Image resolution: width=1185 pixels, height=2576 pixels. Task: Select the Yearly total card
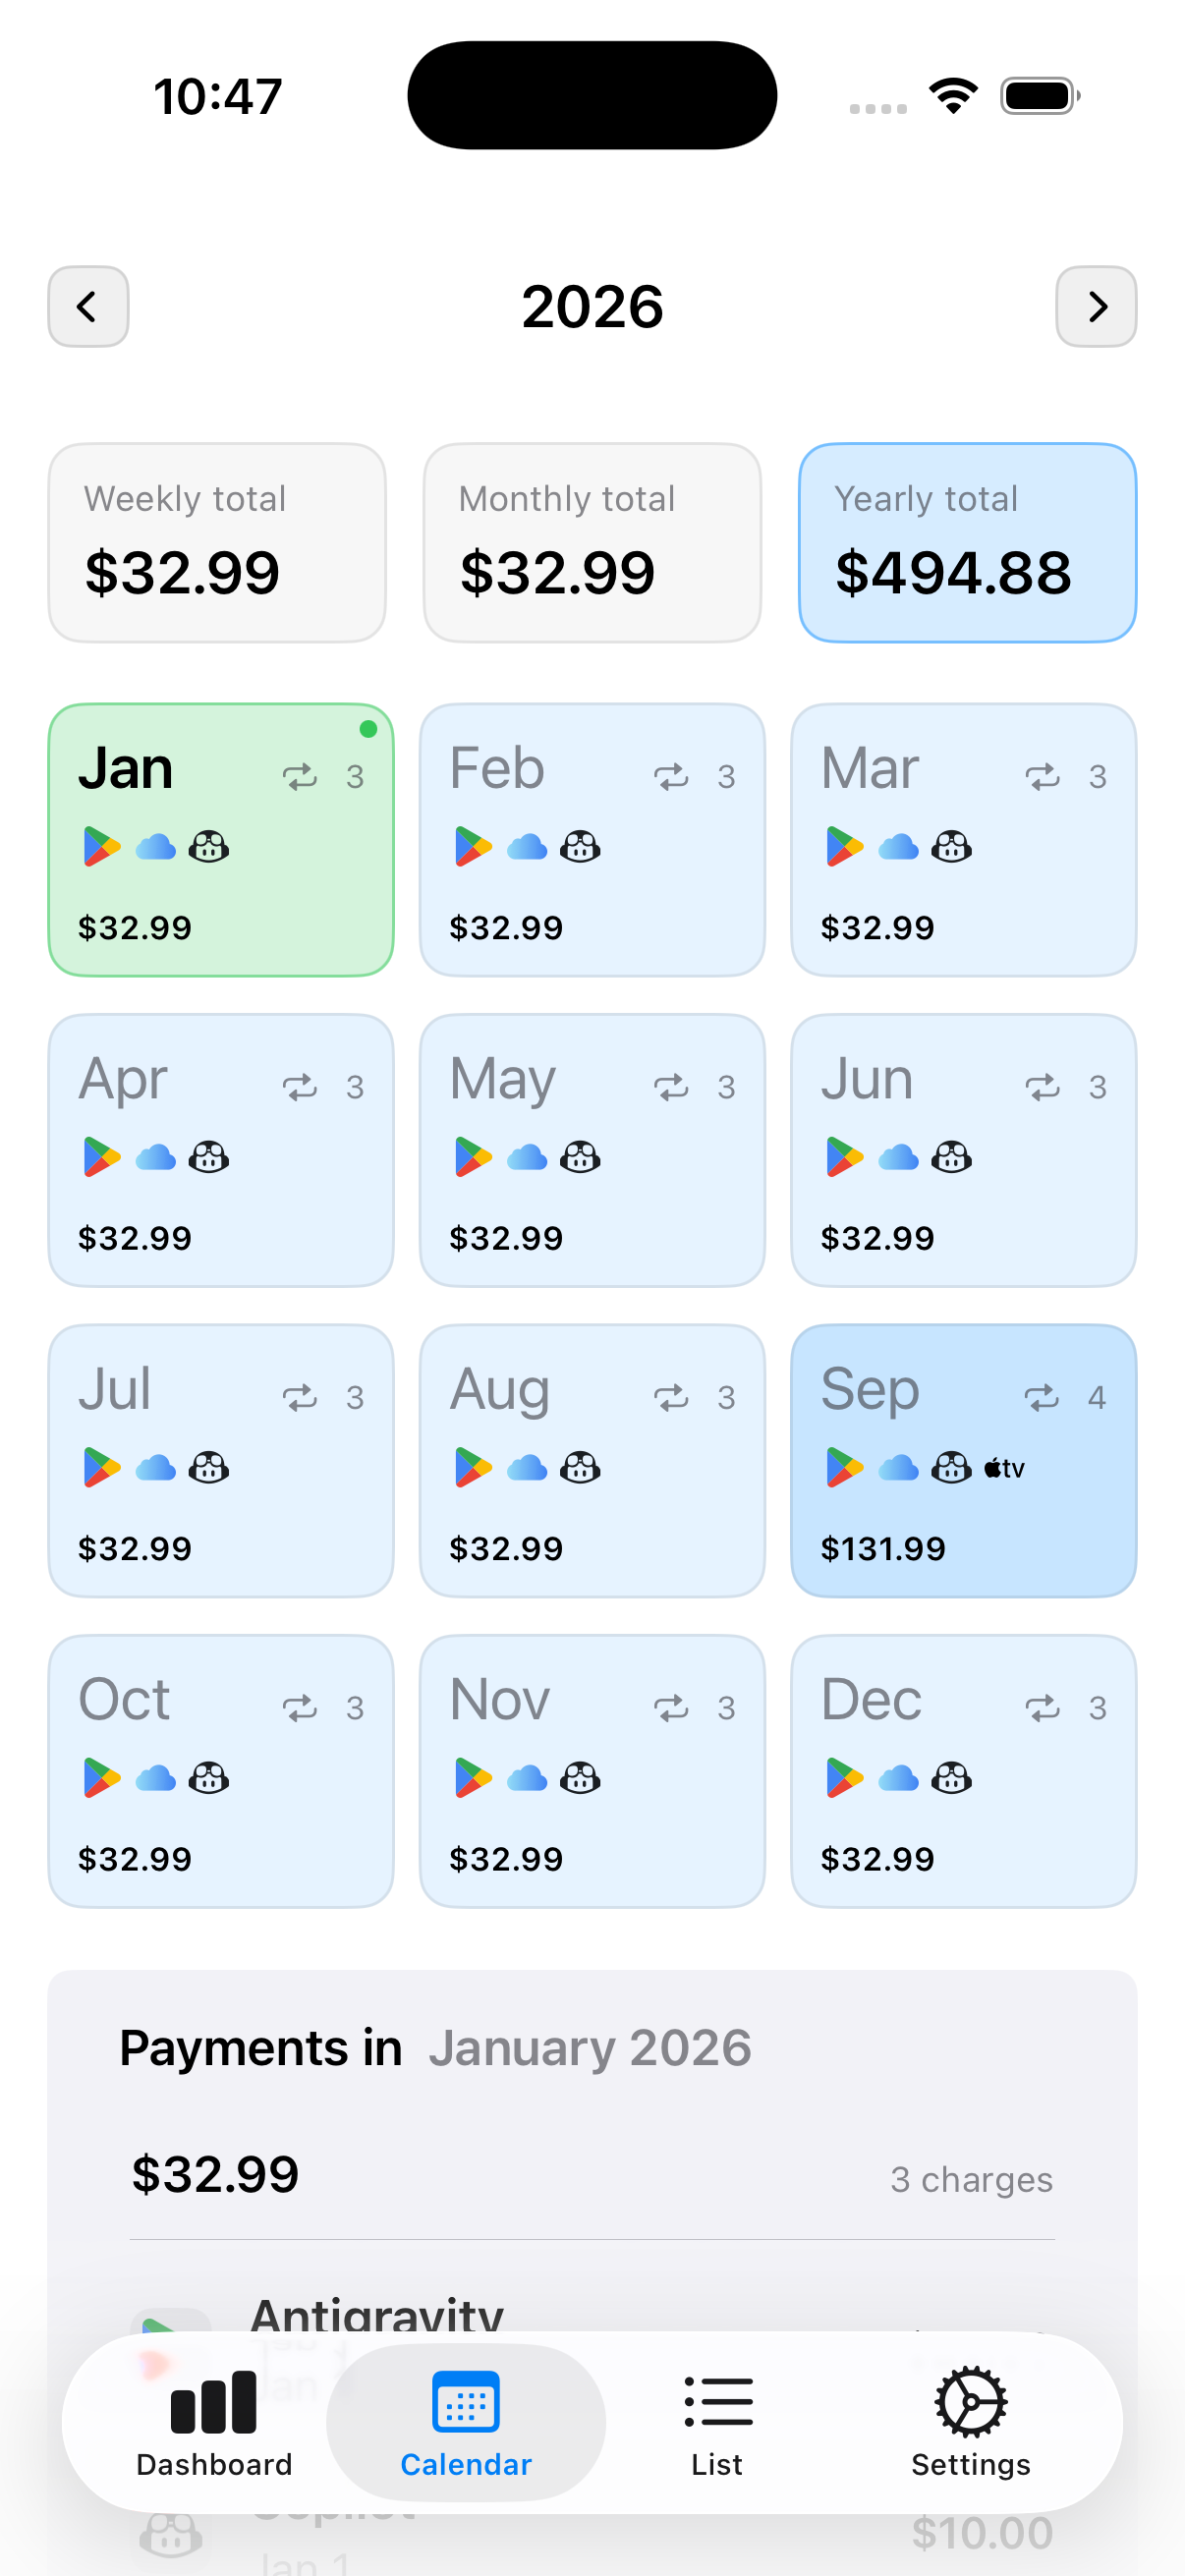[966, 543]
